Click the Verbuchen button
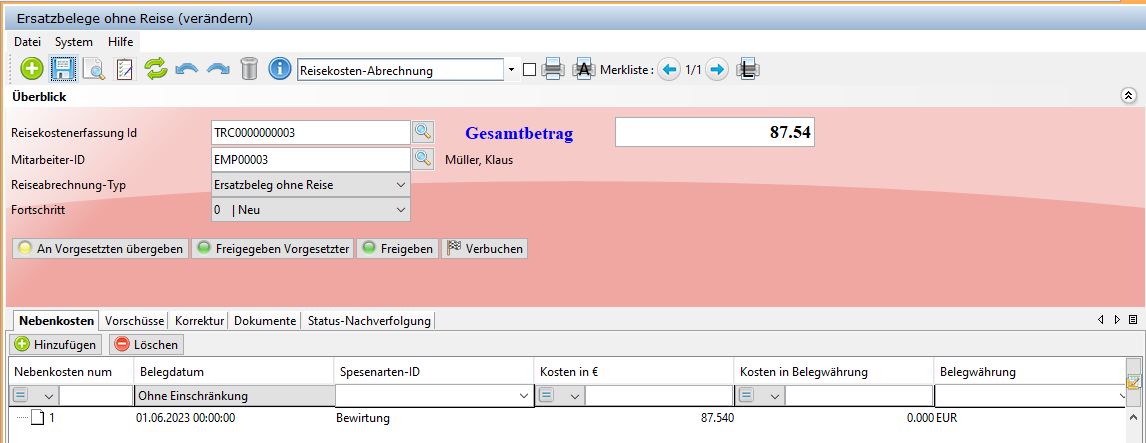Screen dimensions: 1146x443 pos(485,249)
